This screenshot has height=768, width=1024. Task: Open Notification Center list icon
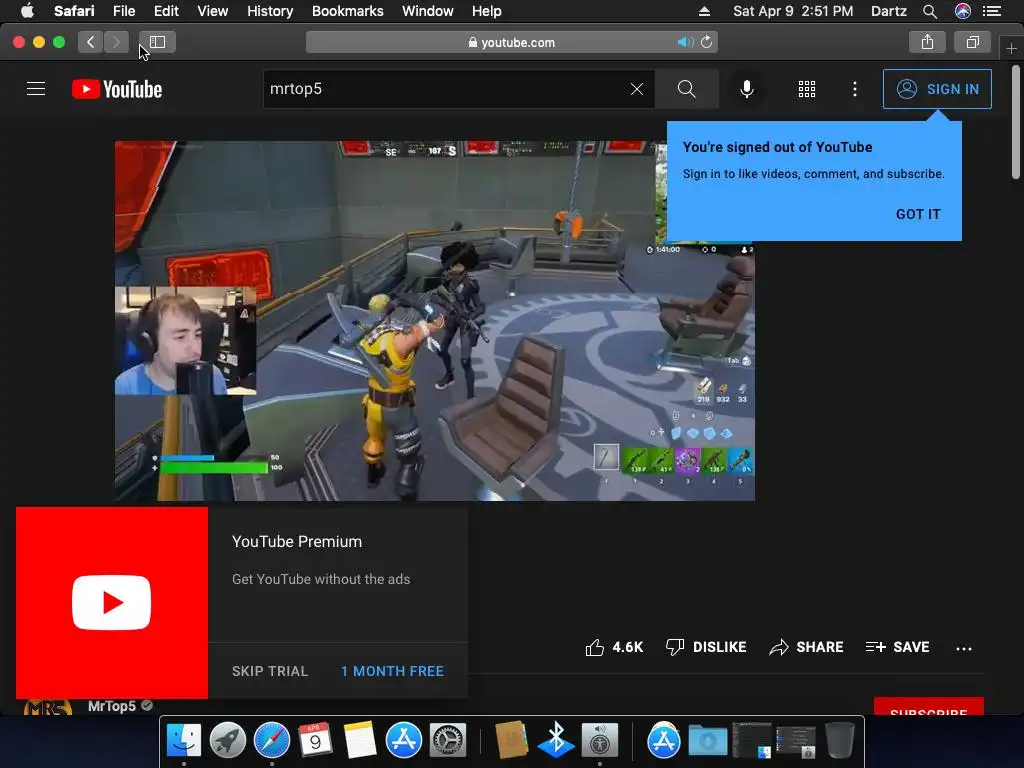(992, 11)
